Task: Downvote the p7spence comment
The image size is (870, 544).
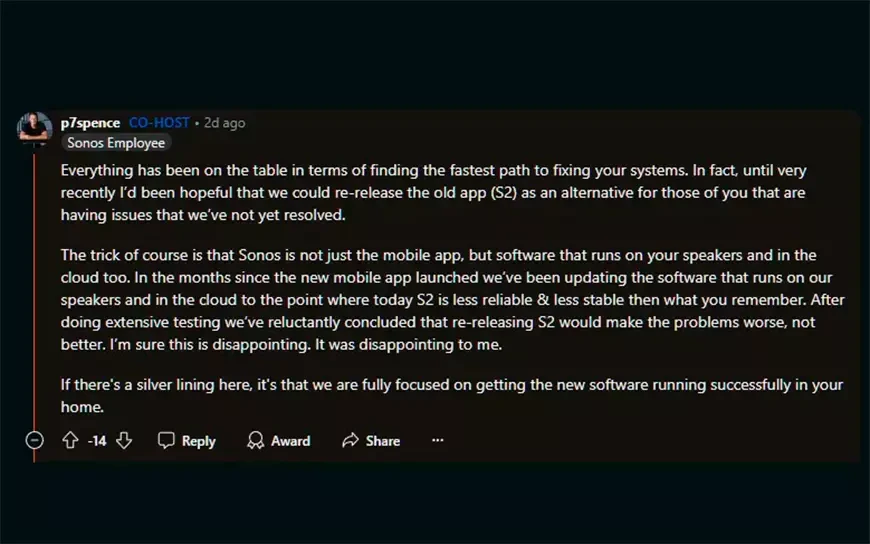Action: tap(124, 440)
